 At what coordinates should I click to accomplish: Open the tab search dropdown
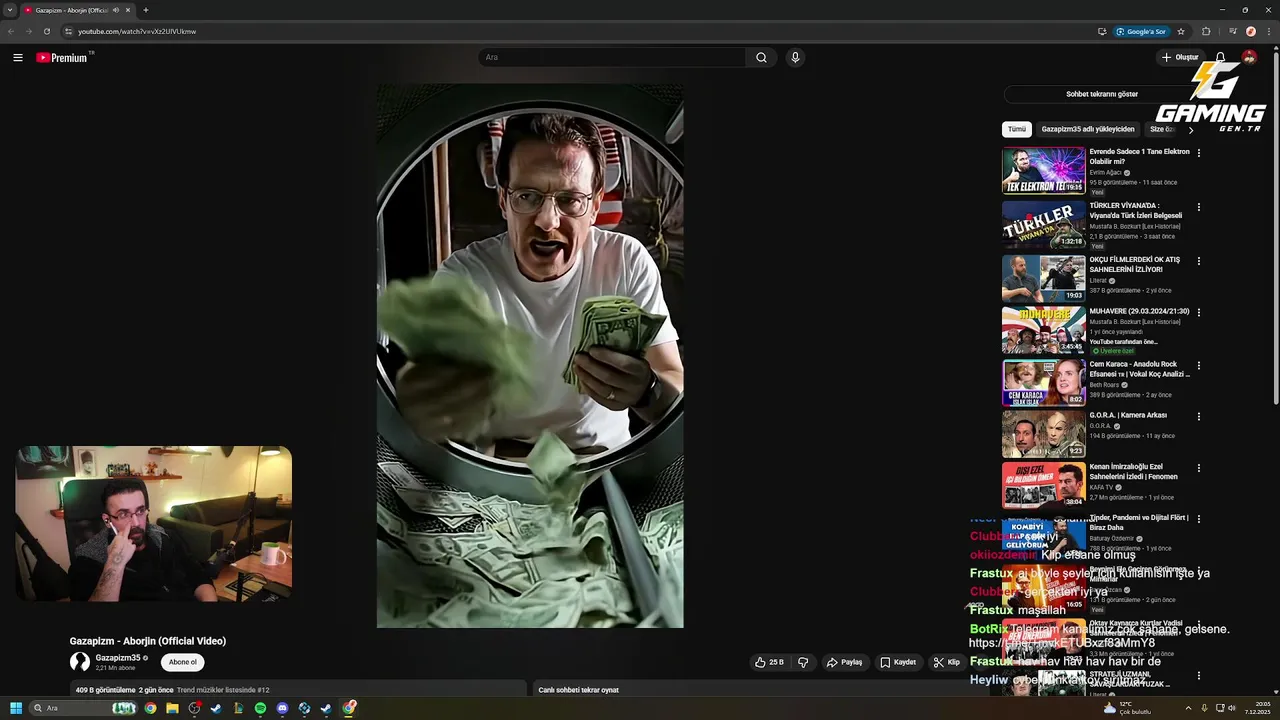[x=10, y=10]
